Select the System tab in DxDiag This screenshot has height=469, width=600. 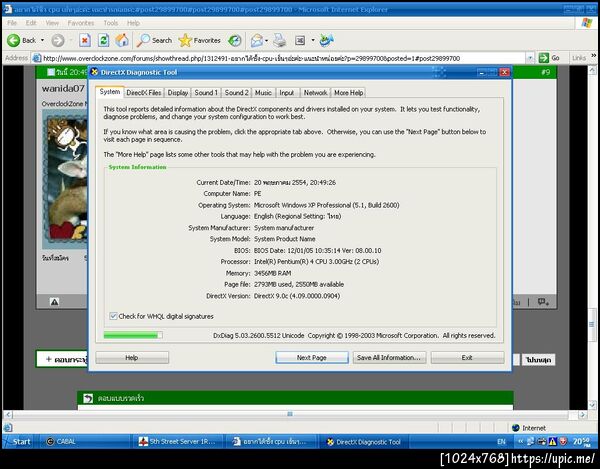[109, 92]
